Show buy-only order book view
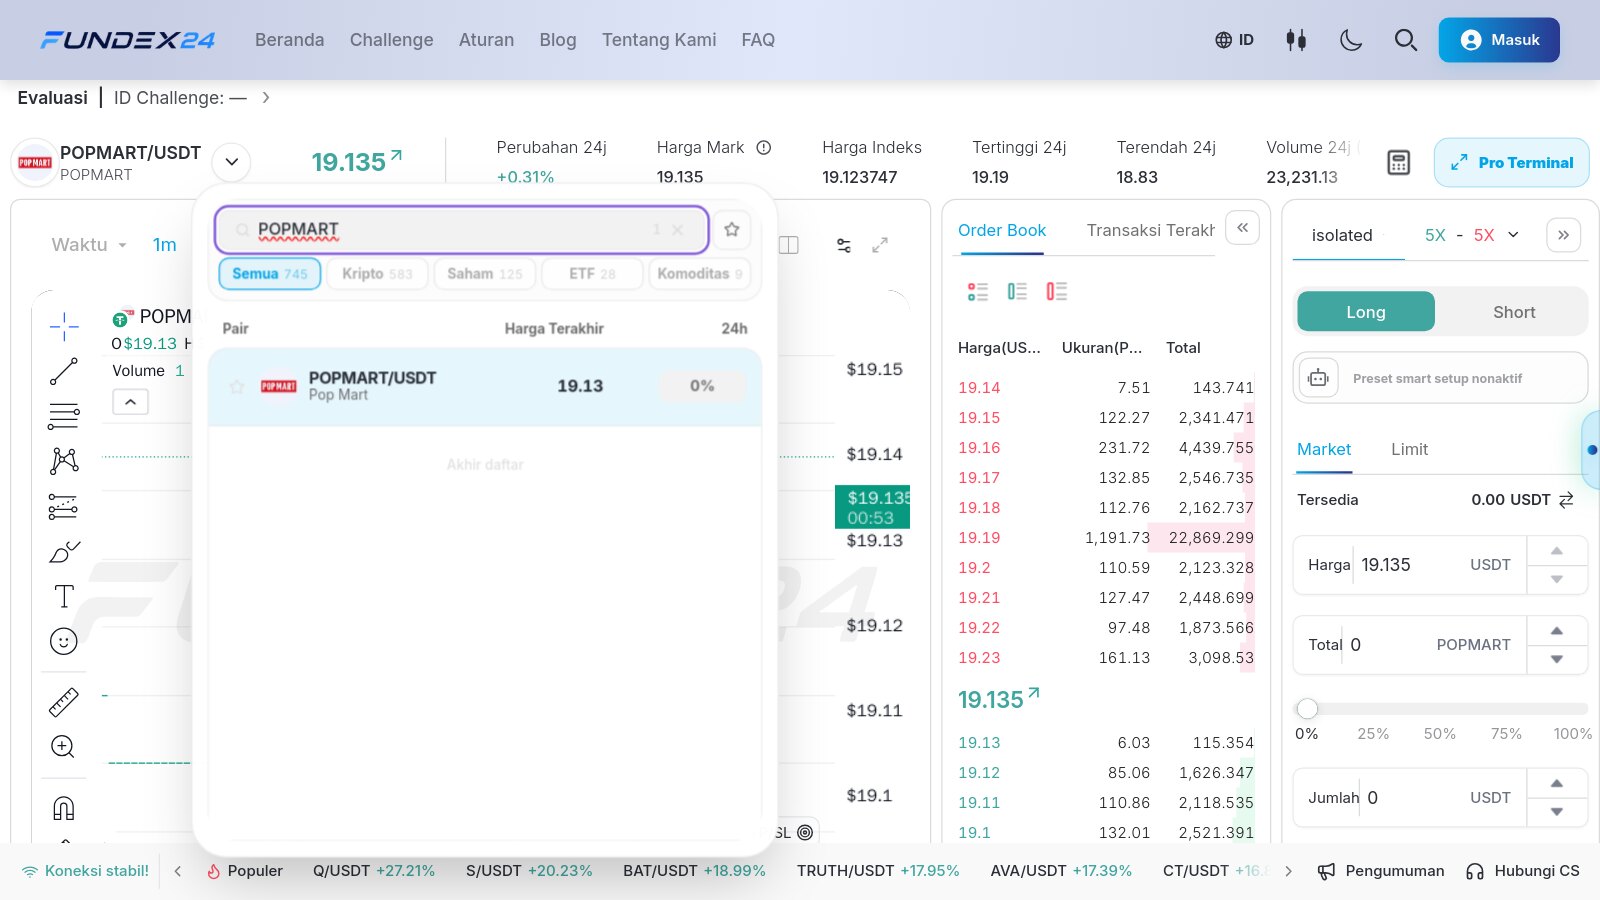Image resolution: width=1600 pixels, height=900 pixels. [1017, 291]
